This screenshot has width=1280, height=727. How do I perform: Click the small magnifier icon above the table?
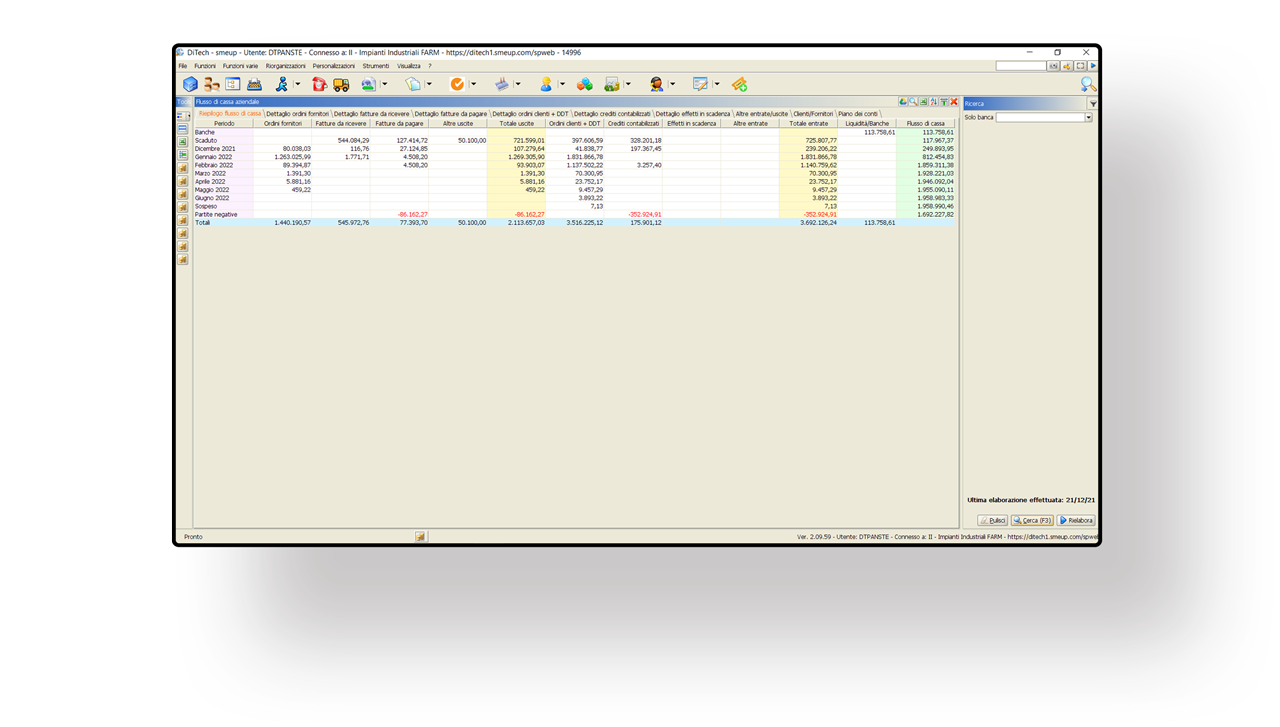(x=913, y=102)
